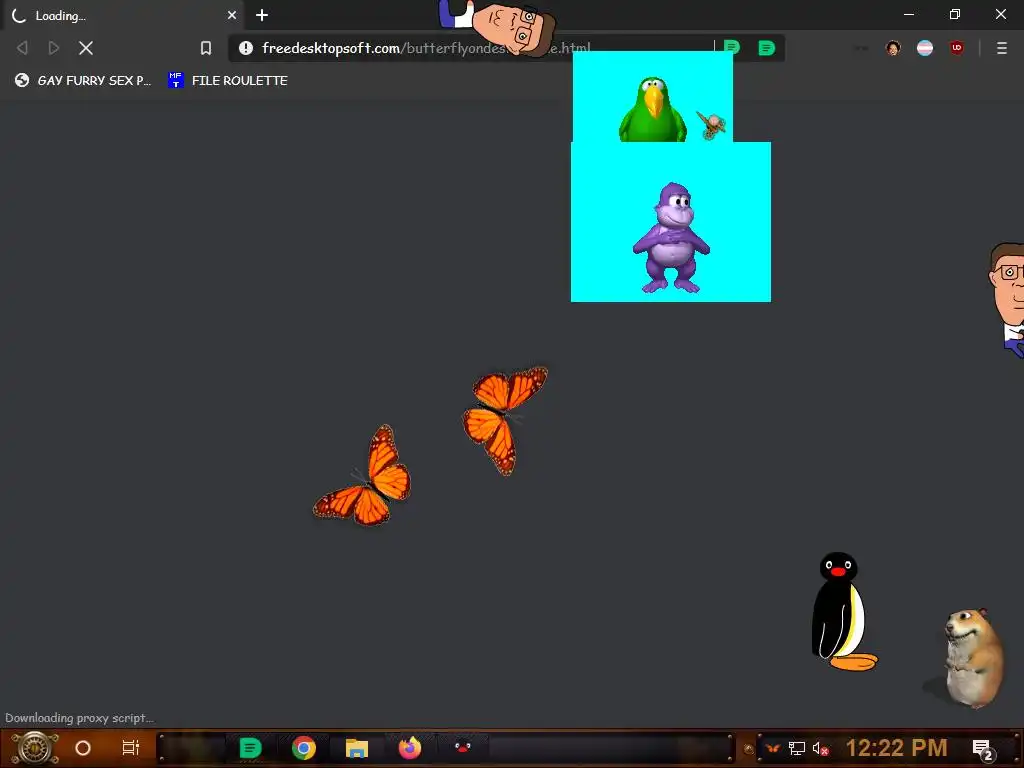Open the Action Center notifications icon
This screenshot has width=1024, height=768.
[982, 749]
